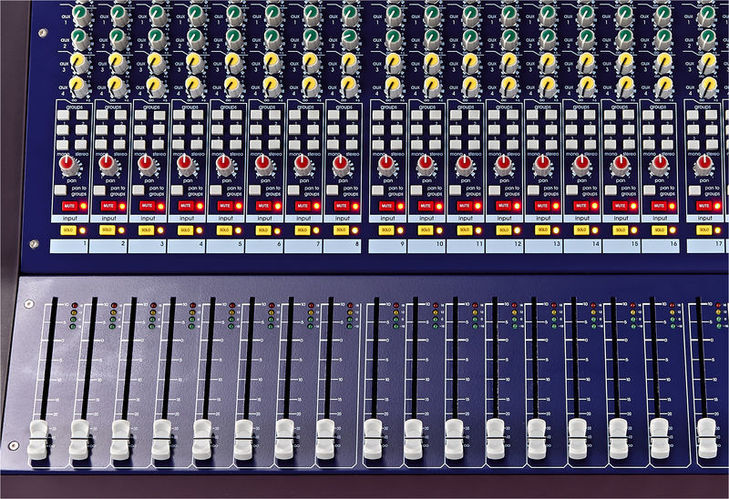This screenshot has height=499, width=729.
Task: Click the channel 17 fader cap
Action: point(707,440)
